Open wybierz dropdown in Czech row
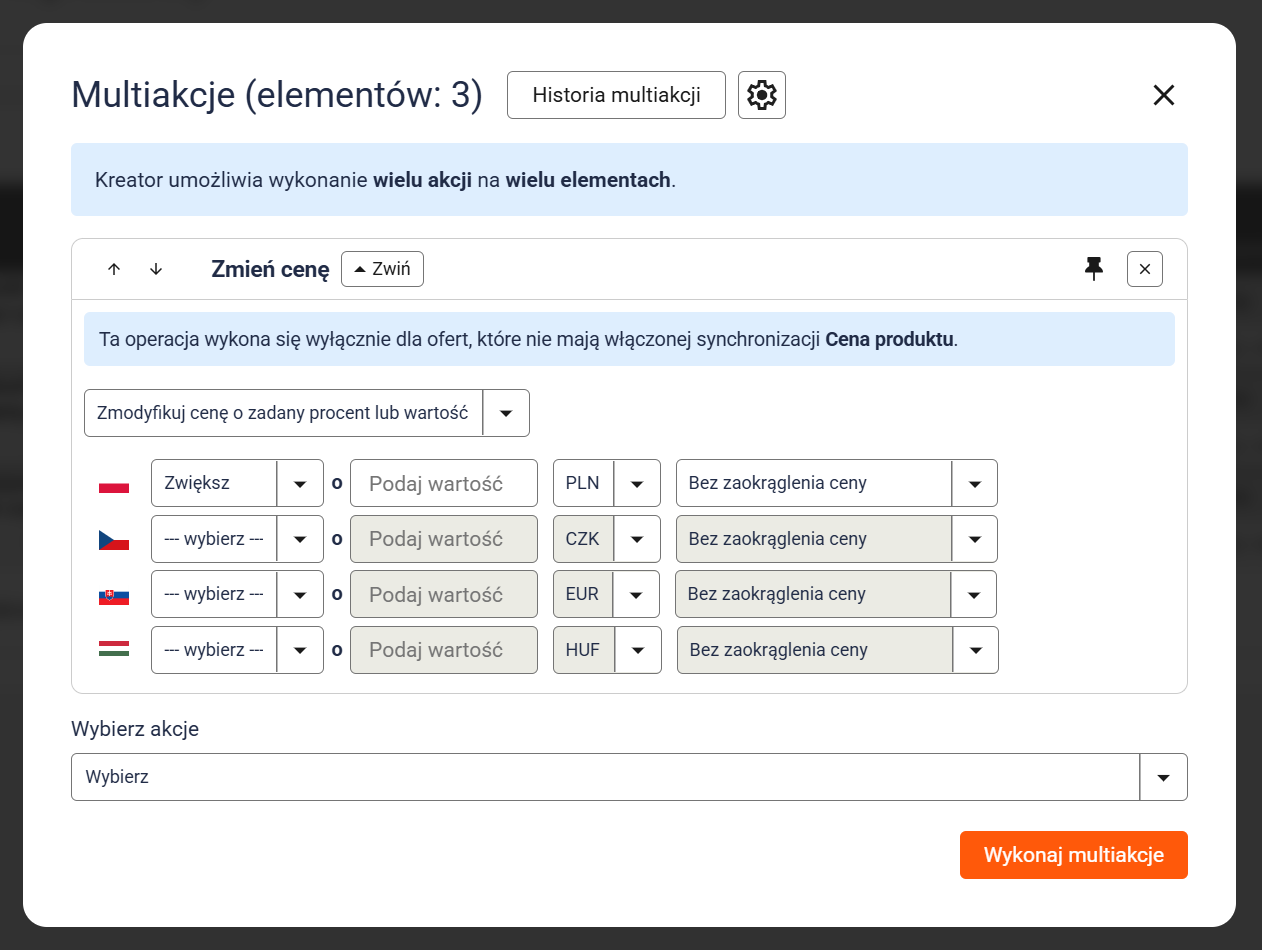1262x950 pixels. click(x=237, y=539)
